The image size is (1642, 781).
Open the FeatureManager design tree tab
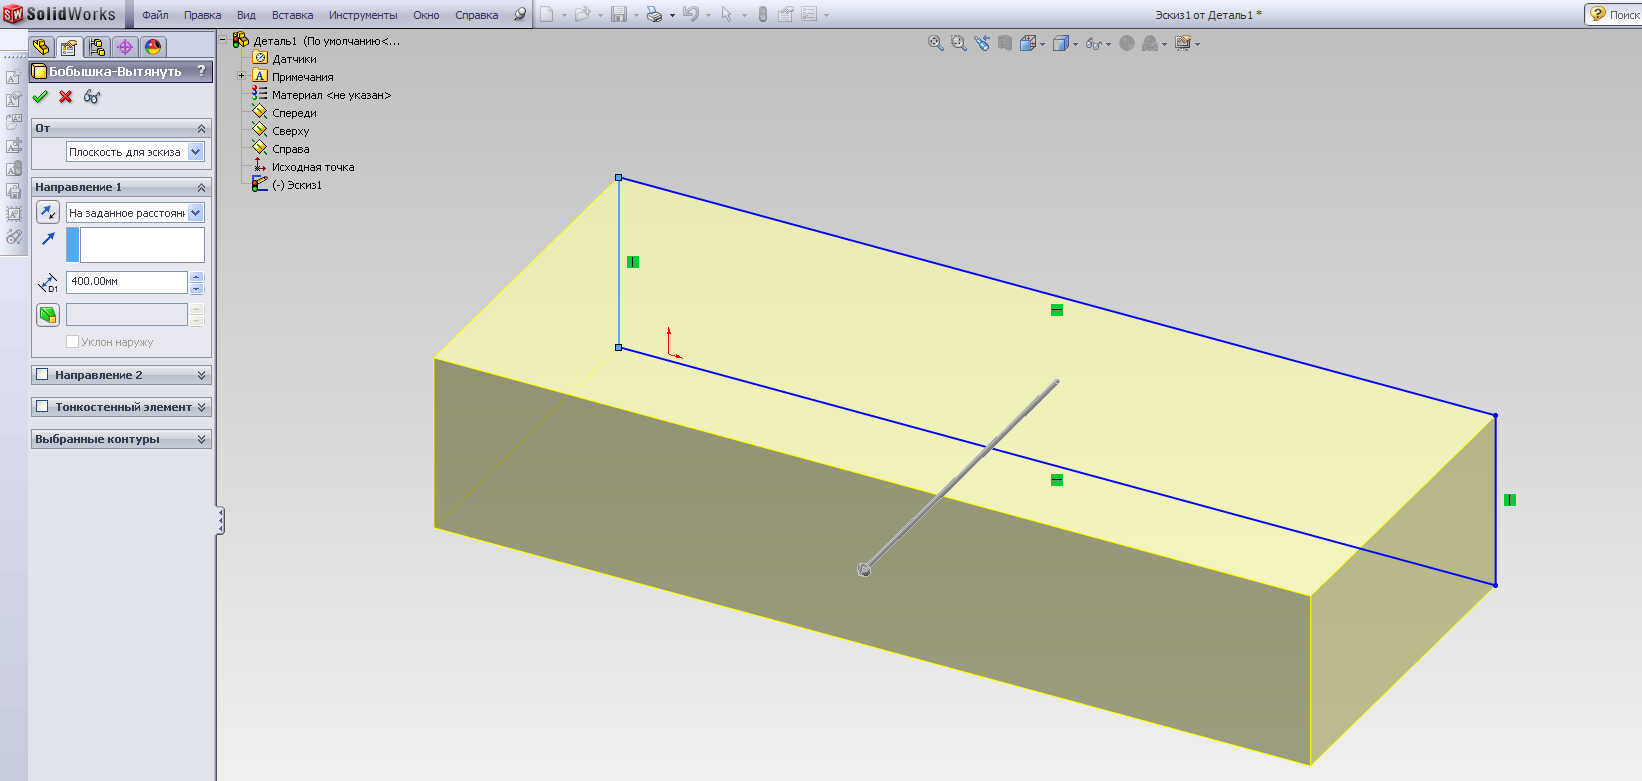[x=41, y=47]
